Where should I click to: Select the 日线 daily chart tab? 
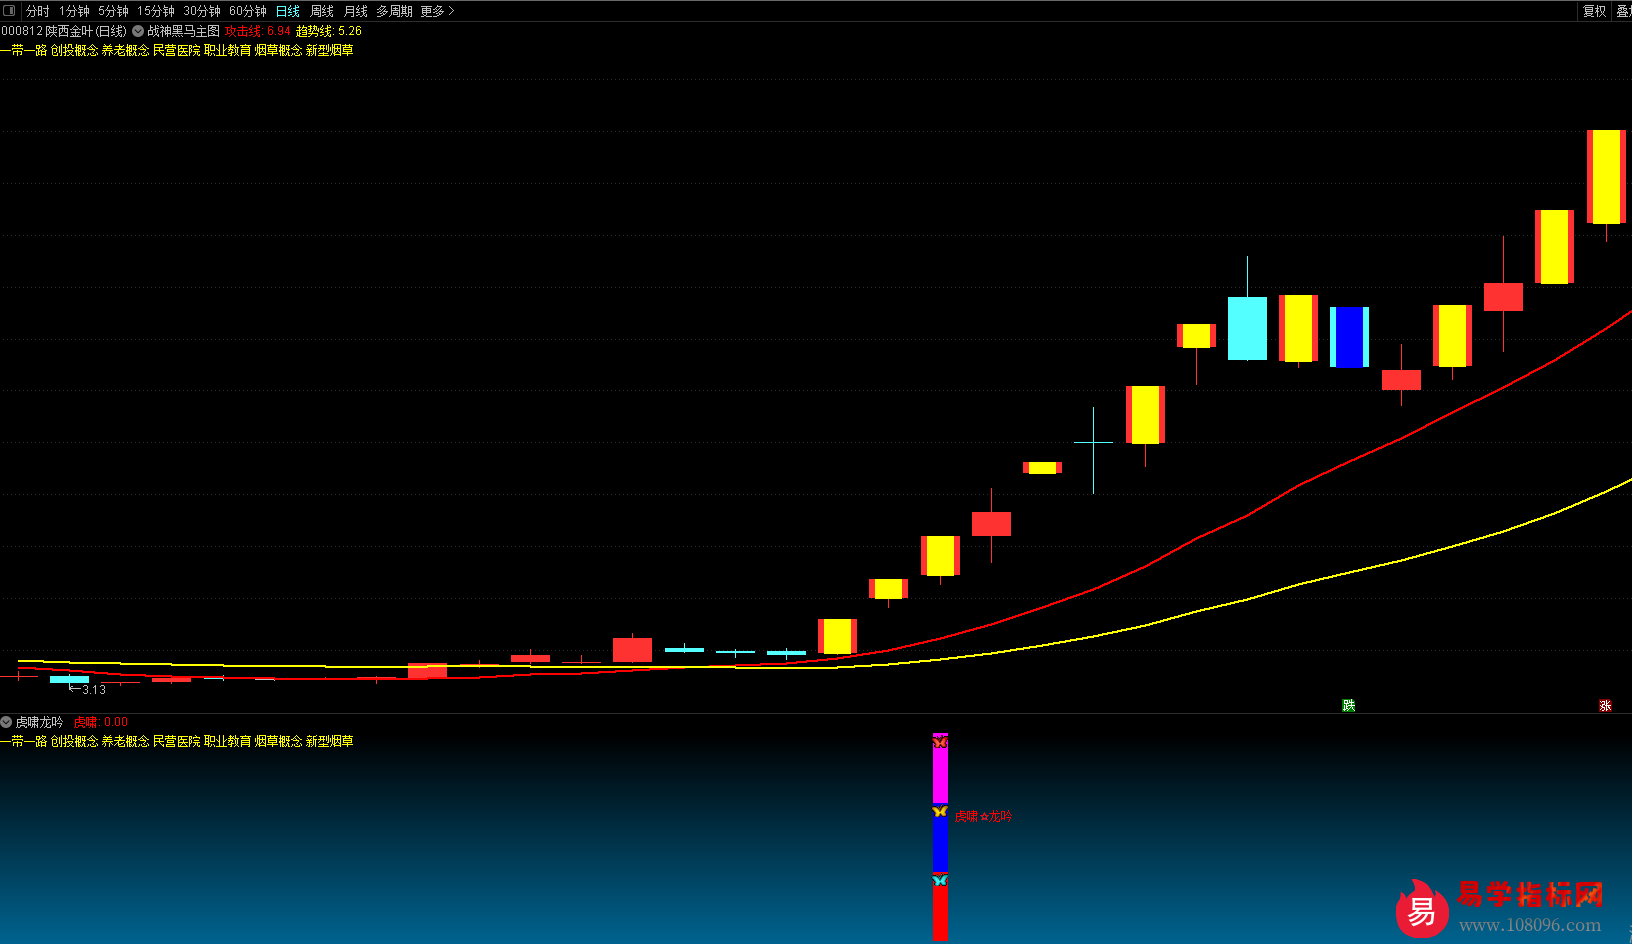click(x=288, y=11)
